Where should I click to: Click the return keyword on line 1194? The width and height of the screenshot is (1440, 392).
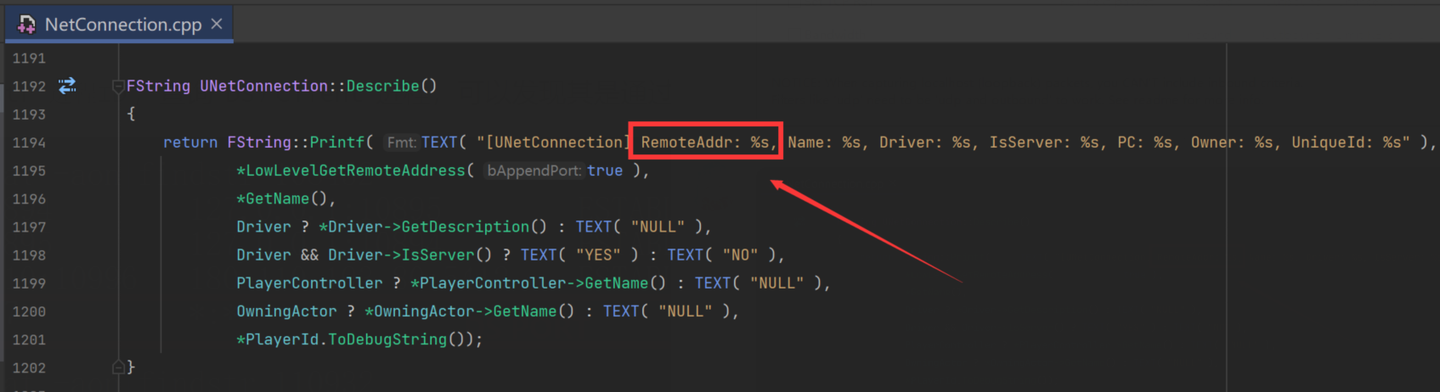[x=190, y=142]
